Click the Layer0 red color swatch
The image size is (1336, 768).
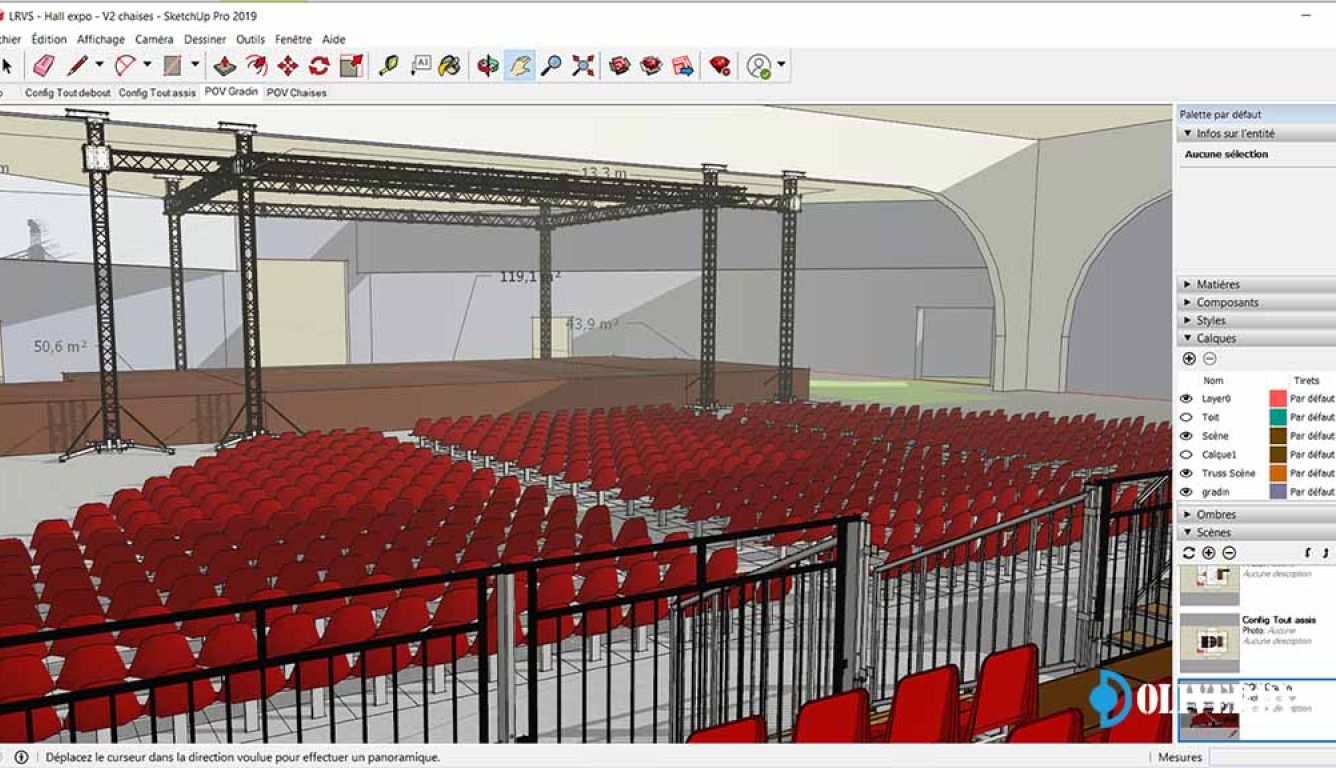[1277, 398]
